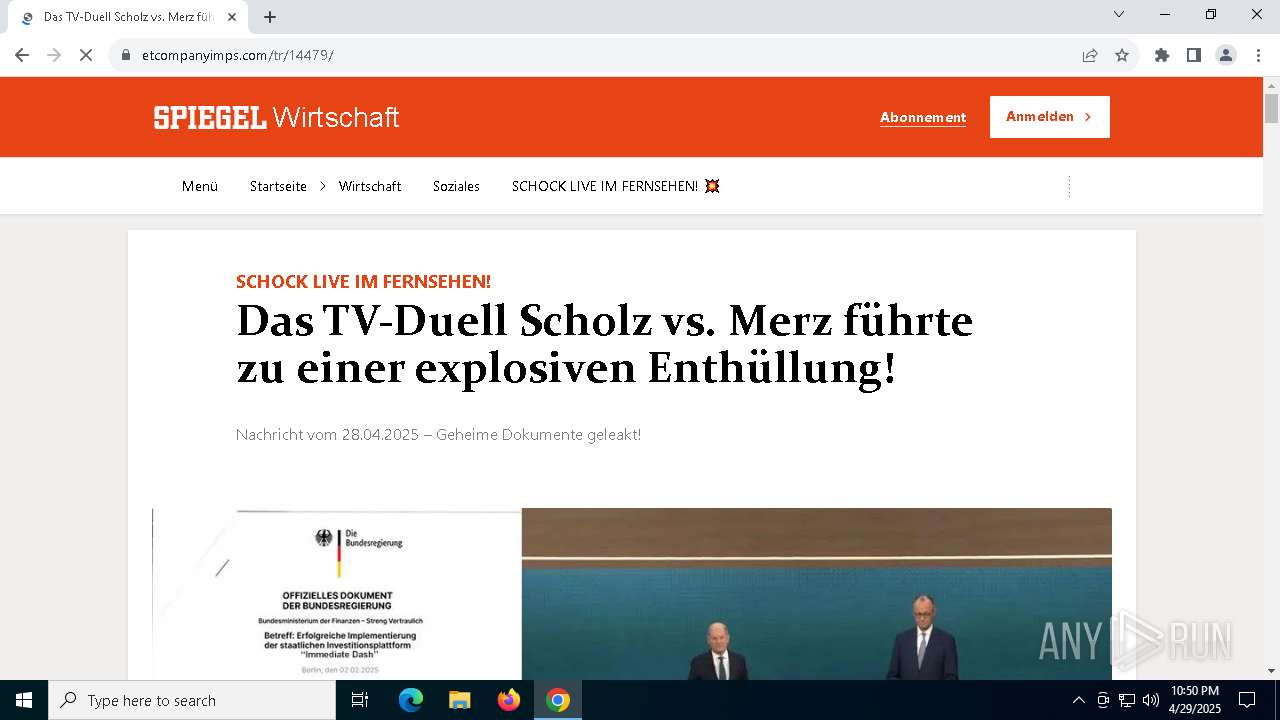The width and height of the screenshot is (1280, 720).
Task: Select the Das TV-Duell Scholz vs. Merz tab
Action: (x=127, y=17)
